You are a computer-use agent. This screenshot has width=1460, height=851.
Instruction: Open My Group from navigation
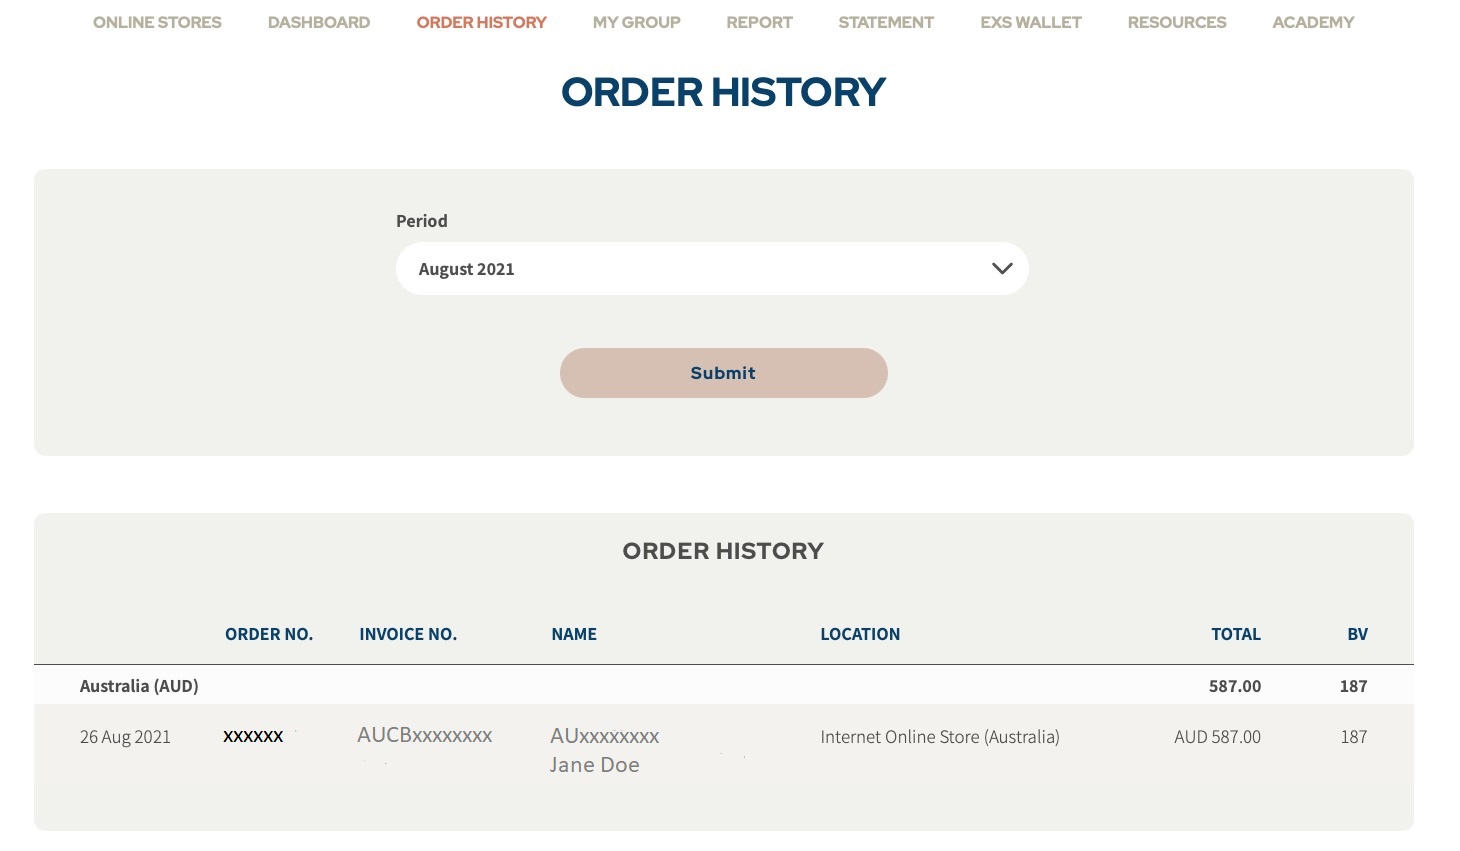(x=636, y=22)
